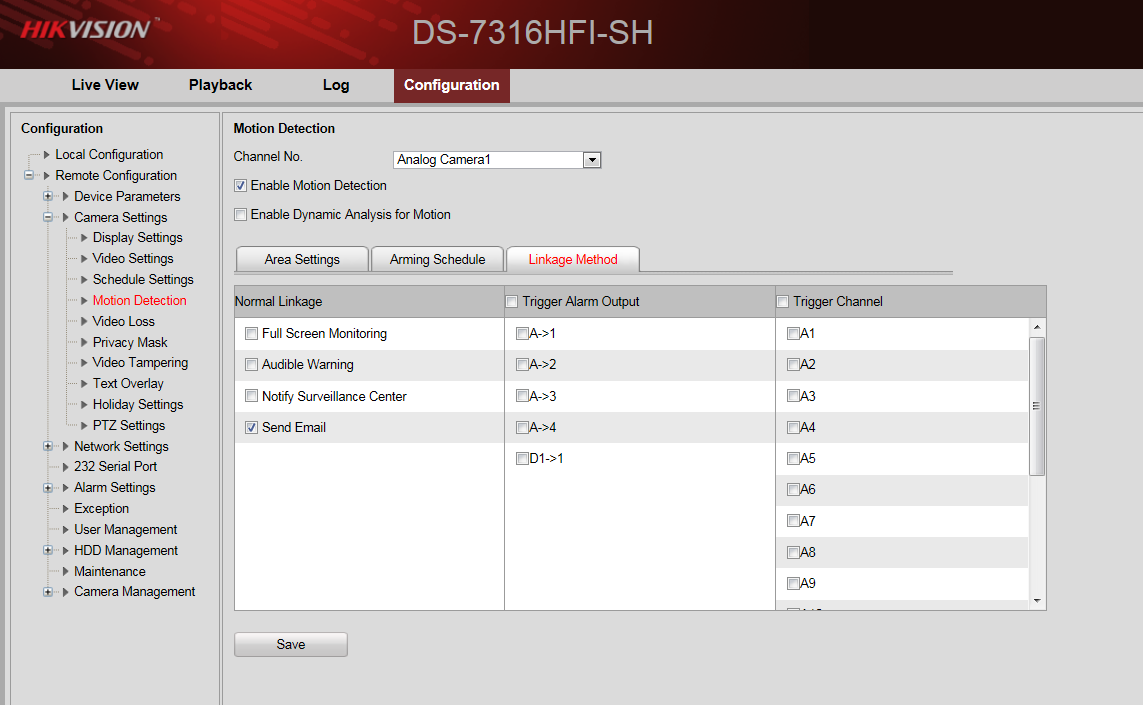The image size is (1143, 705).
Task: Open PTZ Settings
Action: tap(128, 426)
